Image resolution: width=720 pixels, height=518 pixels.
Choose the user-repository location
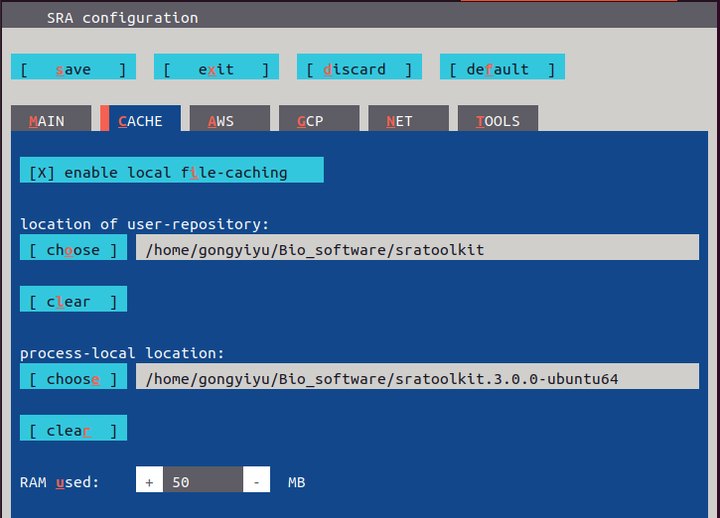pyautogui.click(x=73, y=249)
